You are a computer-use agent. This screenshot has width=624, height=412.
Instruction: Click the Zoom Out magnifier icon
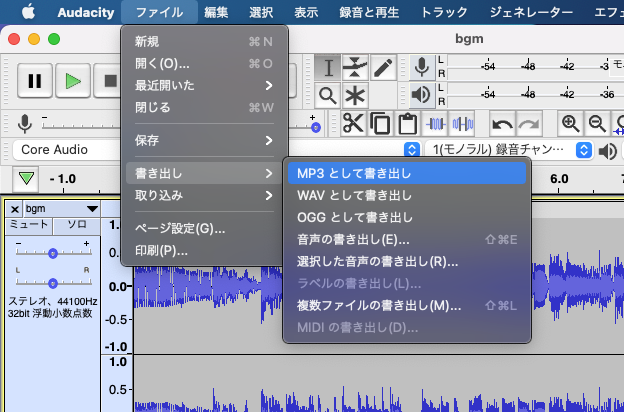597,124
